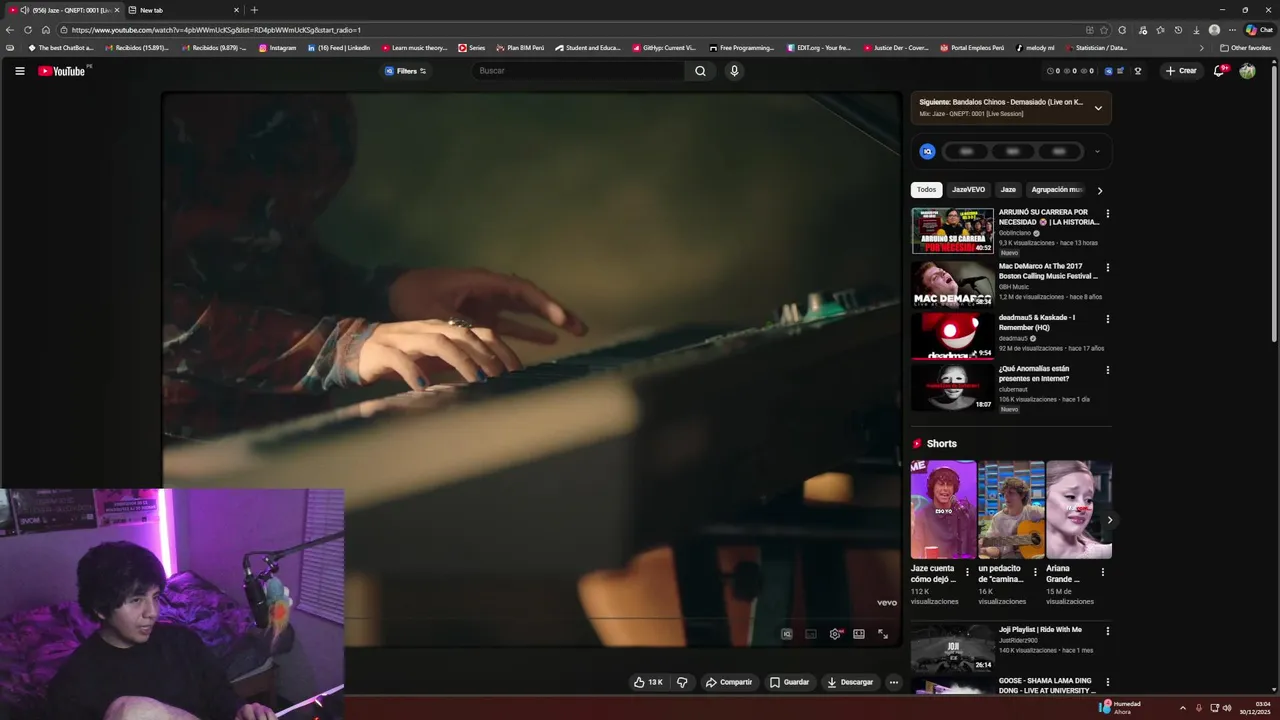Open options menu for deadmau5 video
The width and height of the screenshot is (1280, 720).
point(1107,319)
